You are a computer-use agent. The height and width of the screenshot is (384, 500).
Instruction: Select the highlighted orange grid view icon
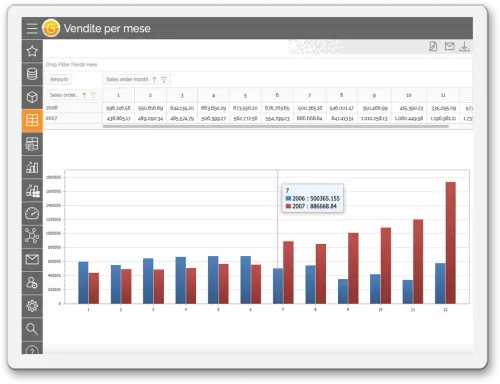32,120
